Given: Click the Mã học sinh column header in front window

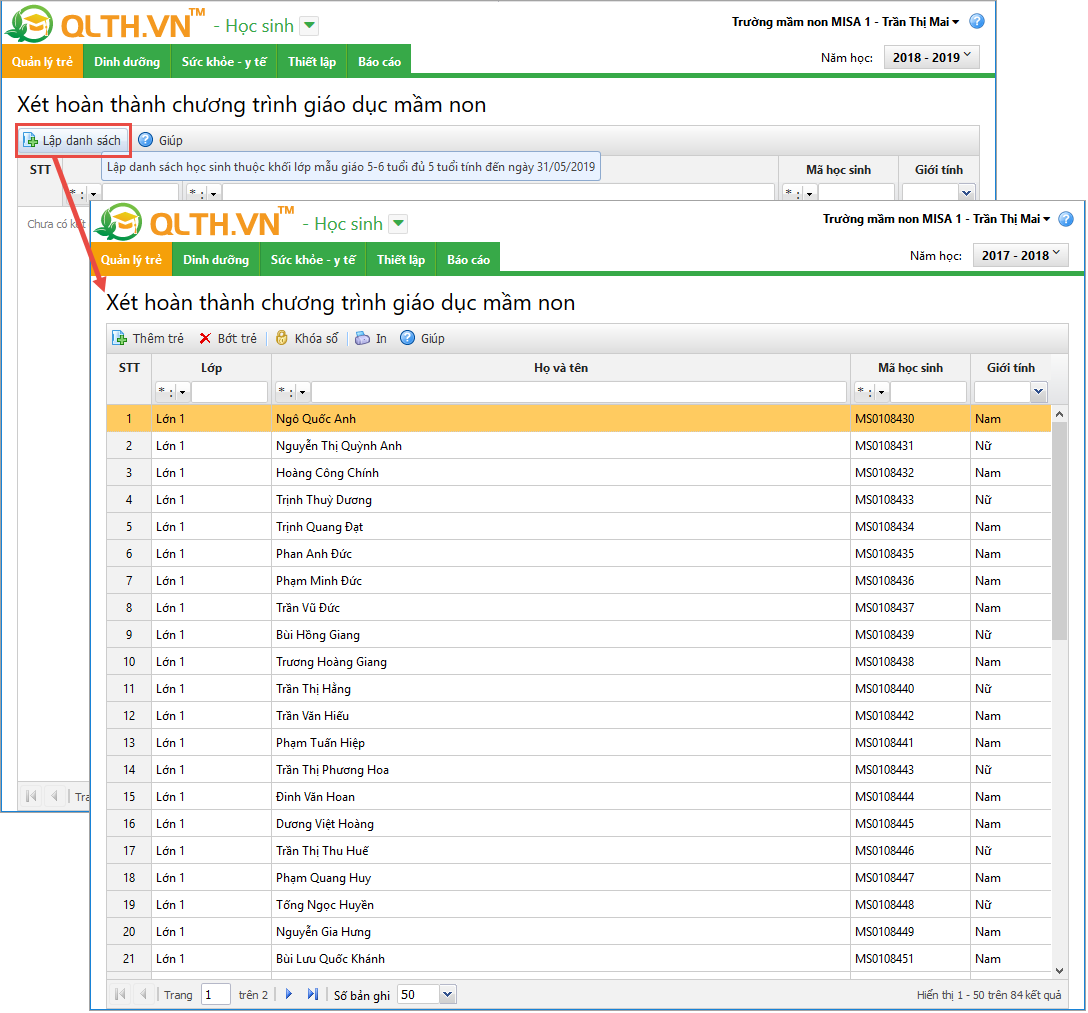Looking at the screenshot, I should (x=910, y=368).
